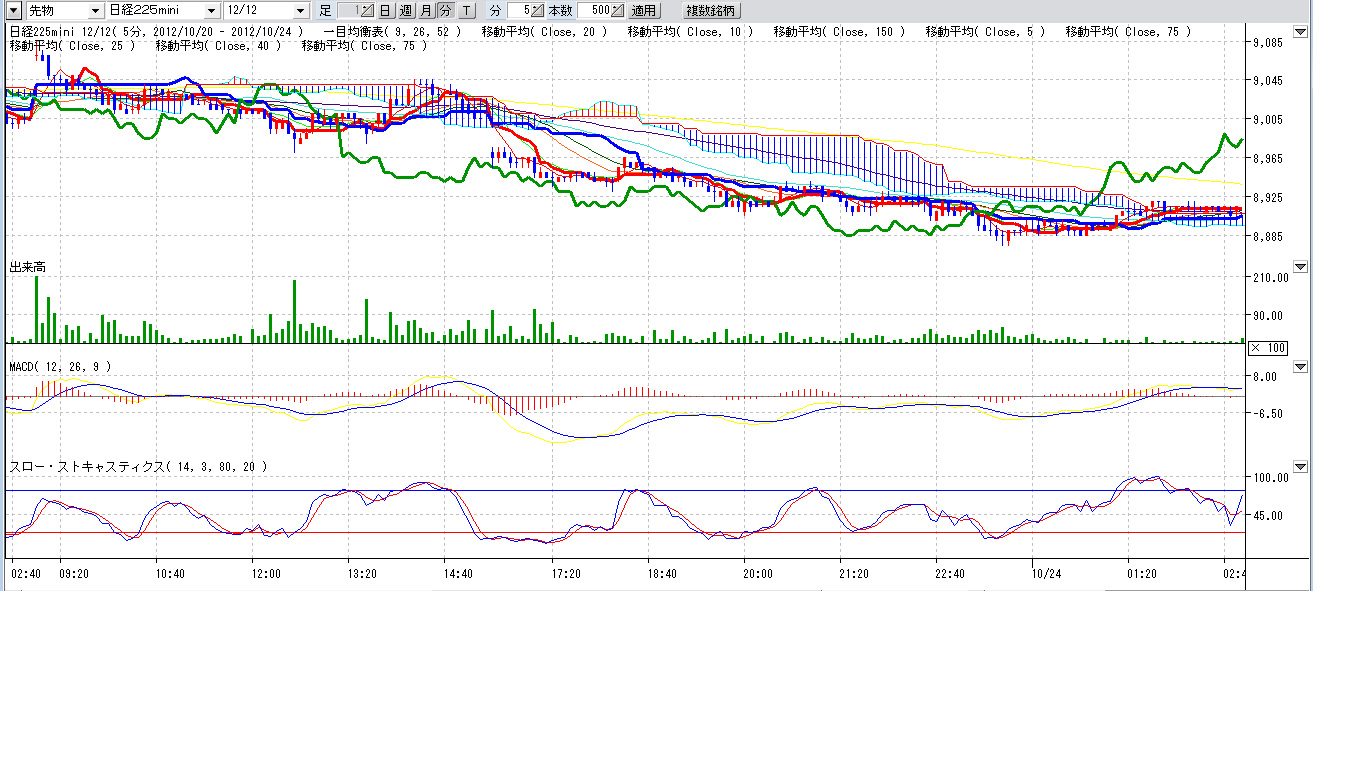Open the price chart panel options arrow
The height and width of the screenshot is (768, 1366).
[x=1300, y=32]
